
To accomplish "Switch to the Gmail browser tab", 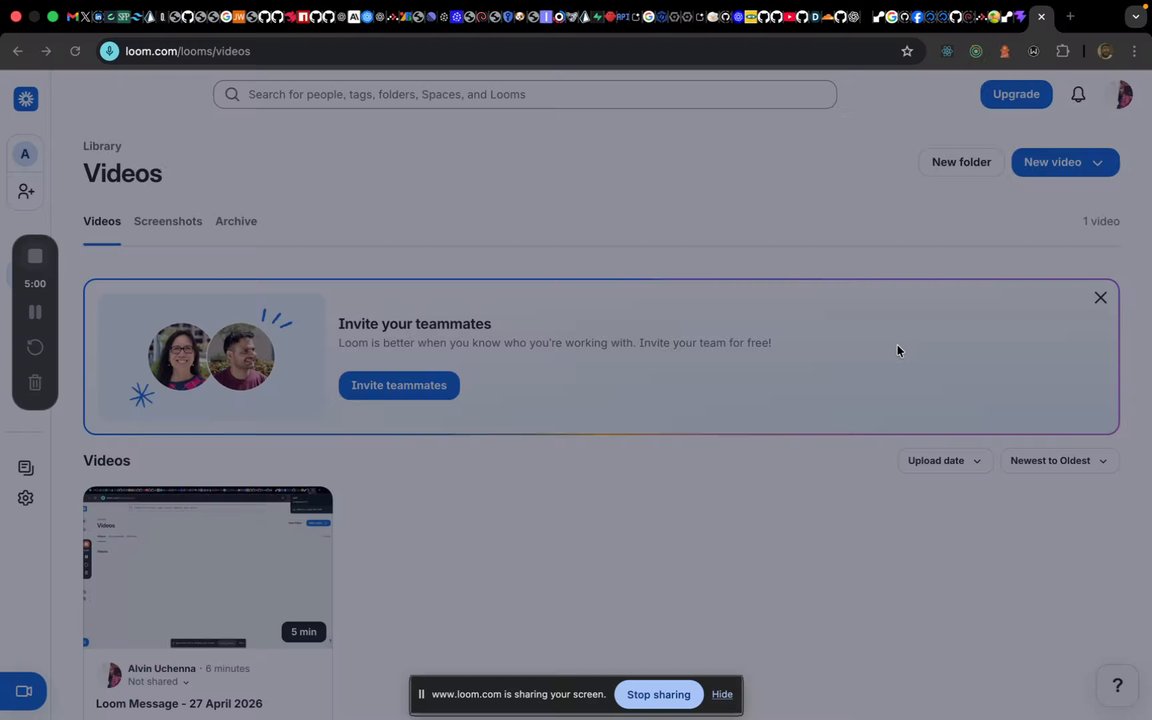I will 72,16.
